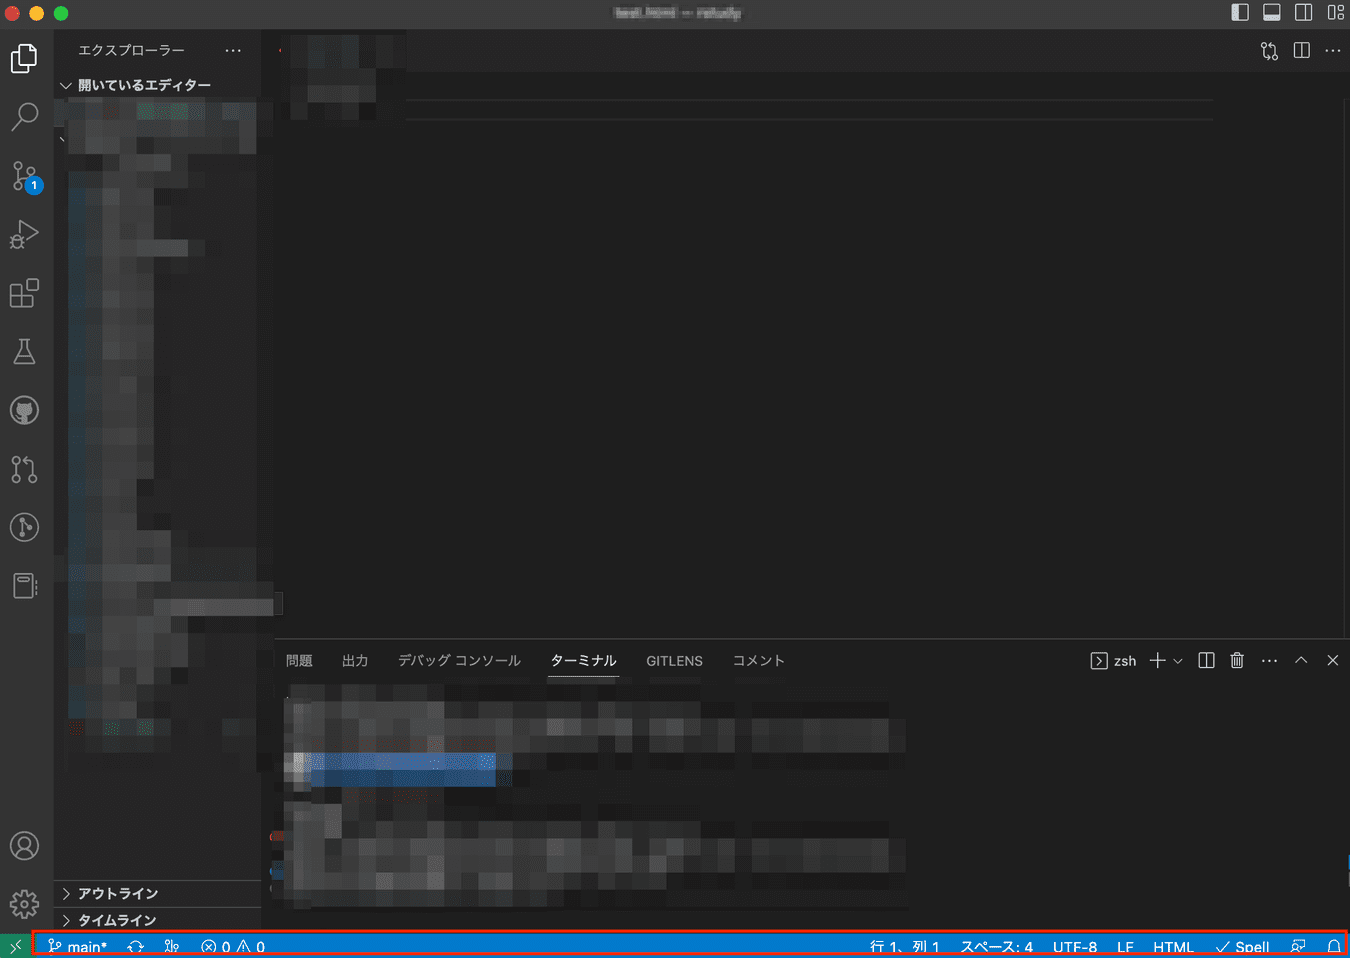Toggle primary sidebar visibility in title bar

1240,12
